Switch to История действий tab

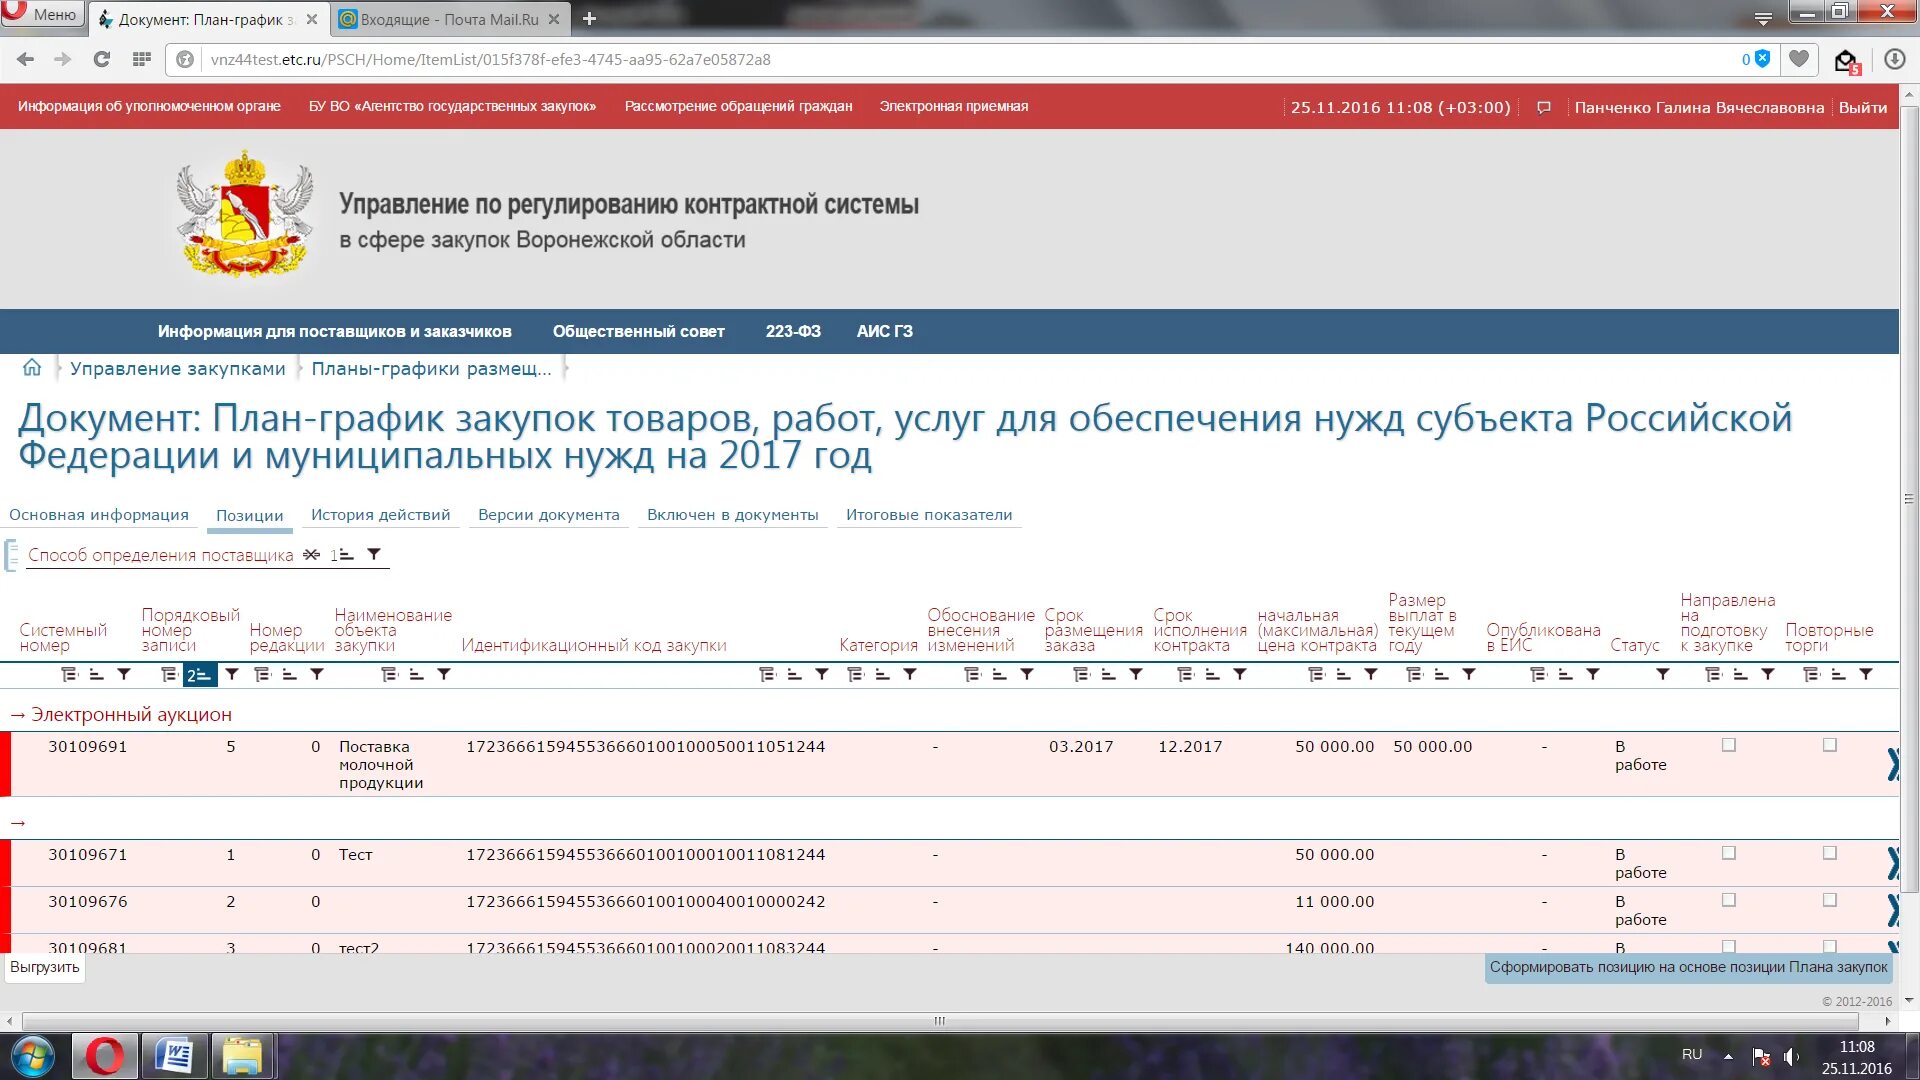point(380,515)
